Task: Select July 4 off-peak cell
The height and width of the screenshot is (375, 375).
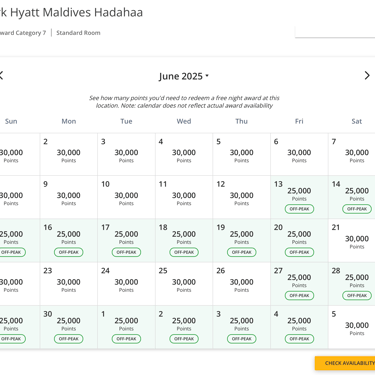Action: click(x=299, y=327)
